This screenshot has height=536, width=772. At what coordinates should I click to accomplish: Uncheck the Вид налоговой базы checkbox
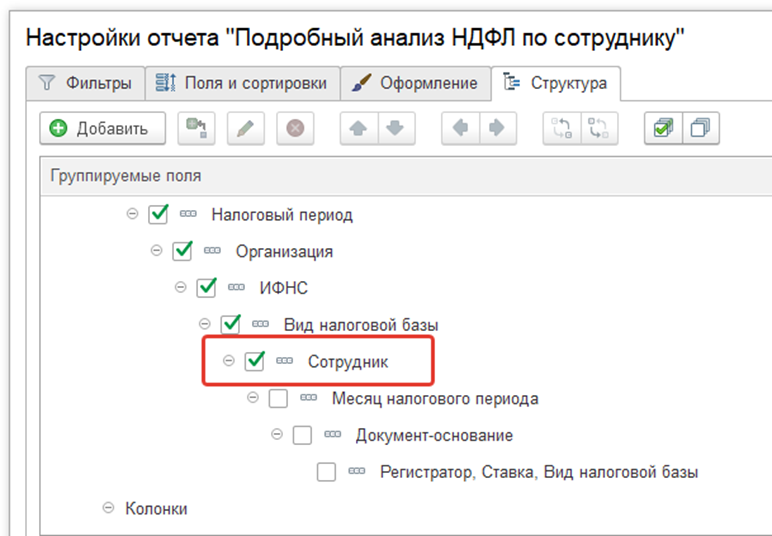[x=230, y=324]
